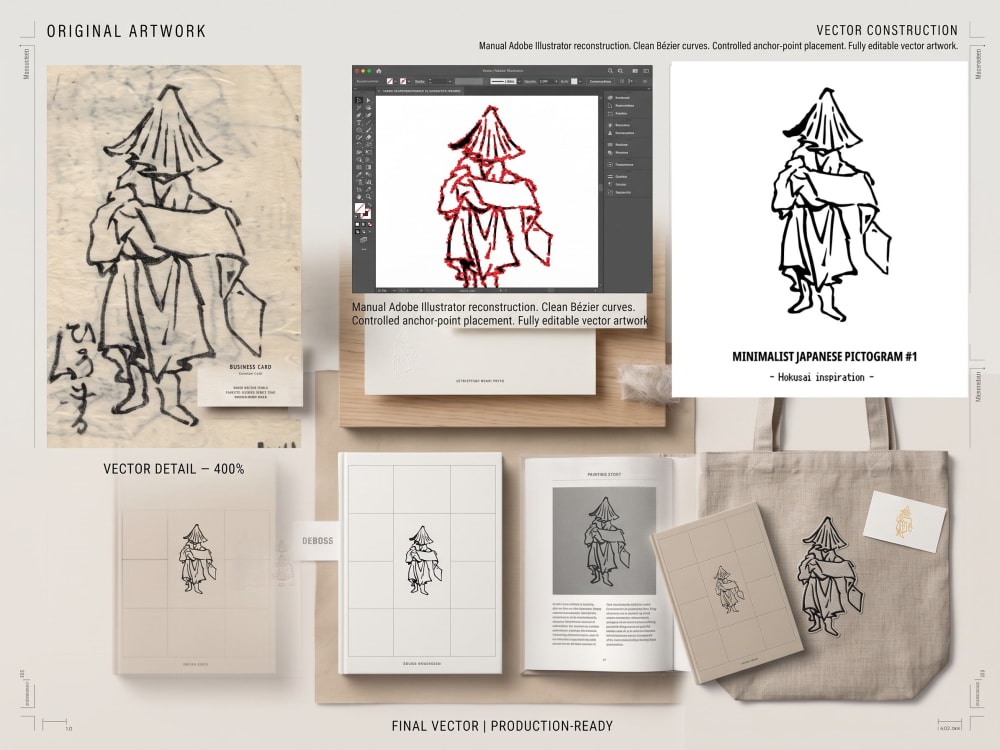Activate the Fill swatch in the toolbar
The image size is (1000, 750).
[x=360, y=208]
